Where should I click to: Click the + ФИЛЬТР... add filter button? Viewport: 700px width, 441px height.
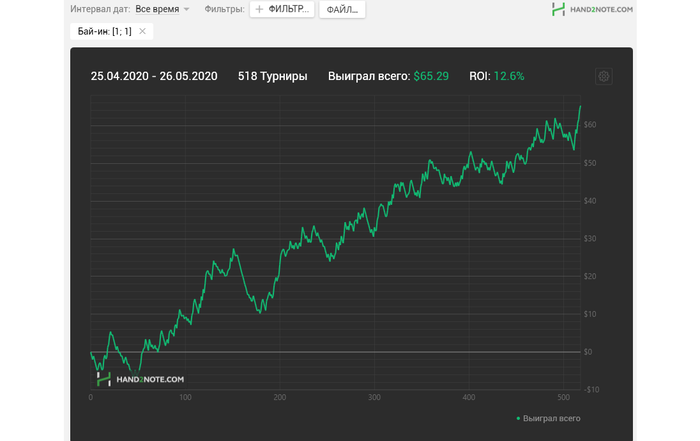282,9
